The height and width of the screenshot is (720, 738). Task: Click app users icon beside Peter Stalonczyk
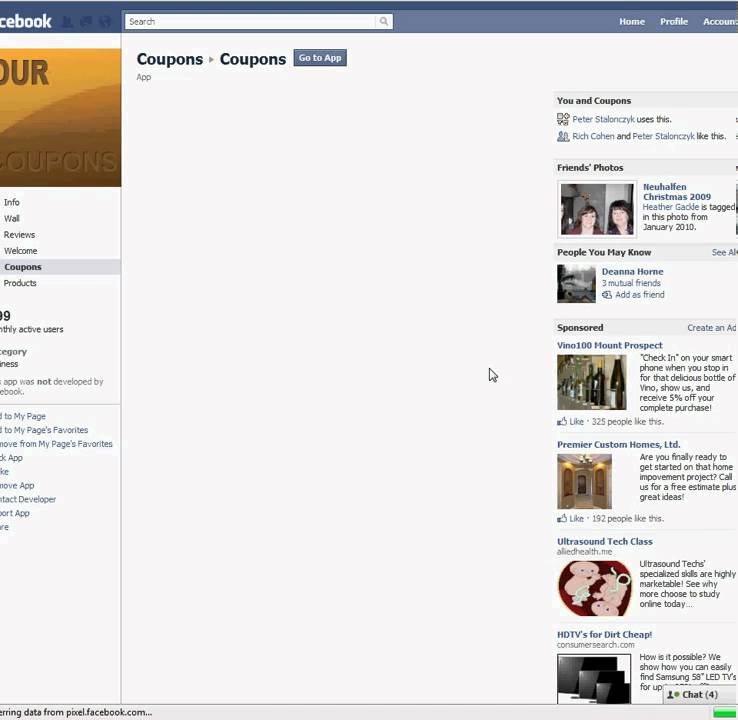coord(563,119)
